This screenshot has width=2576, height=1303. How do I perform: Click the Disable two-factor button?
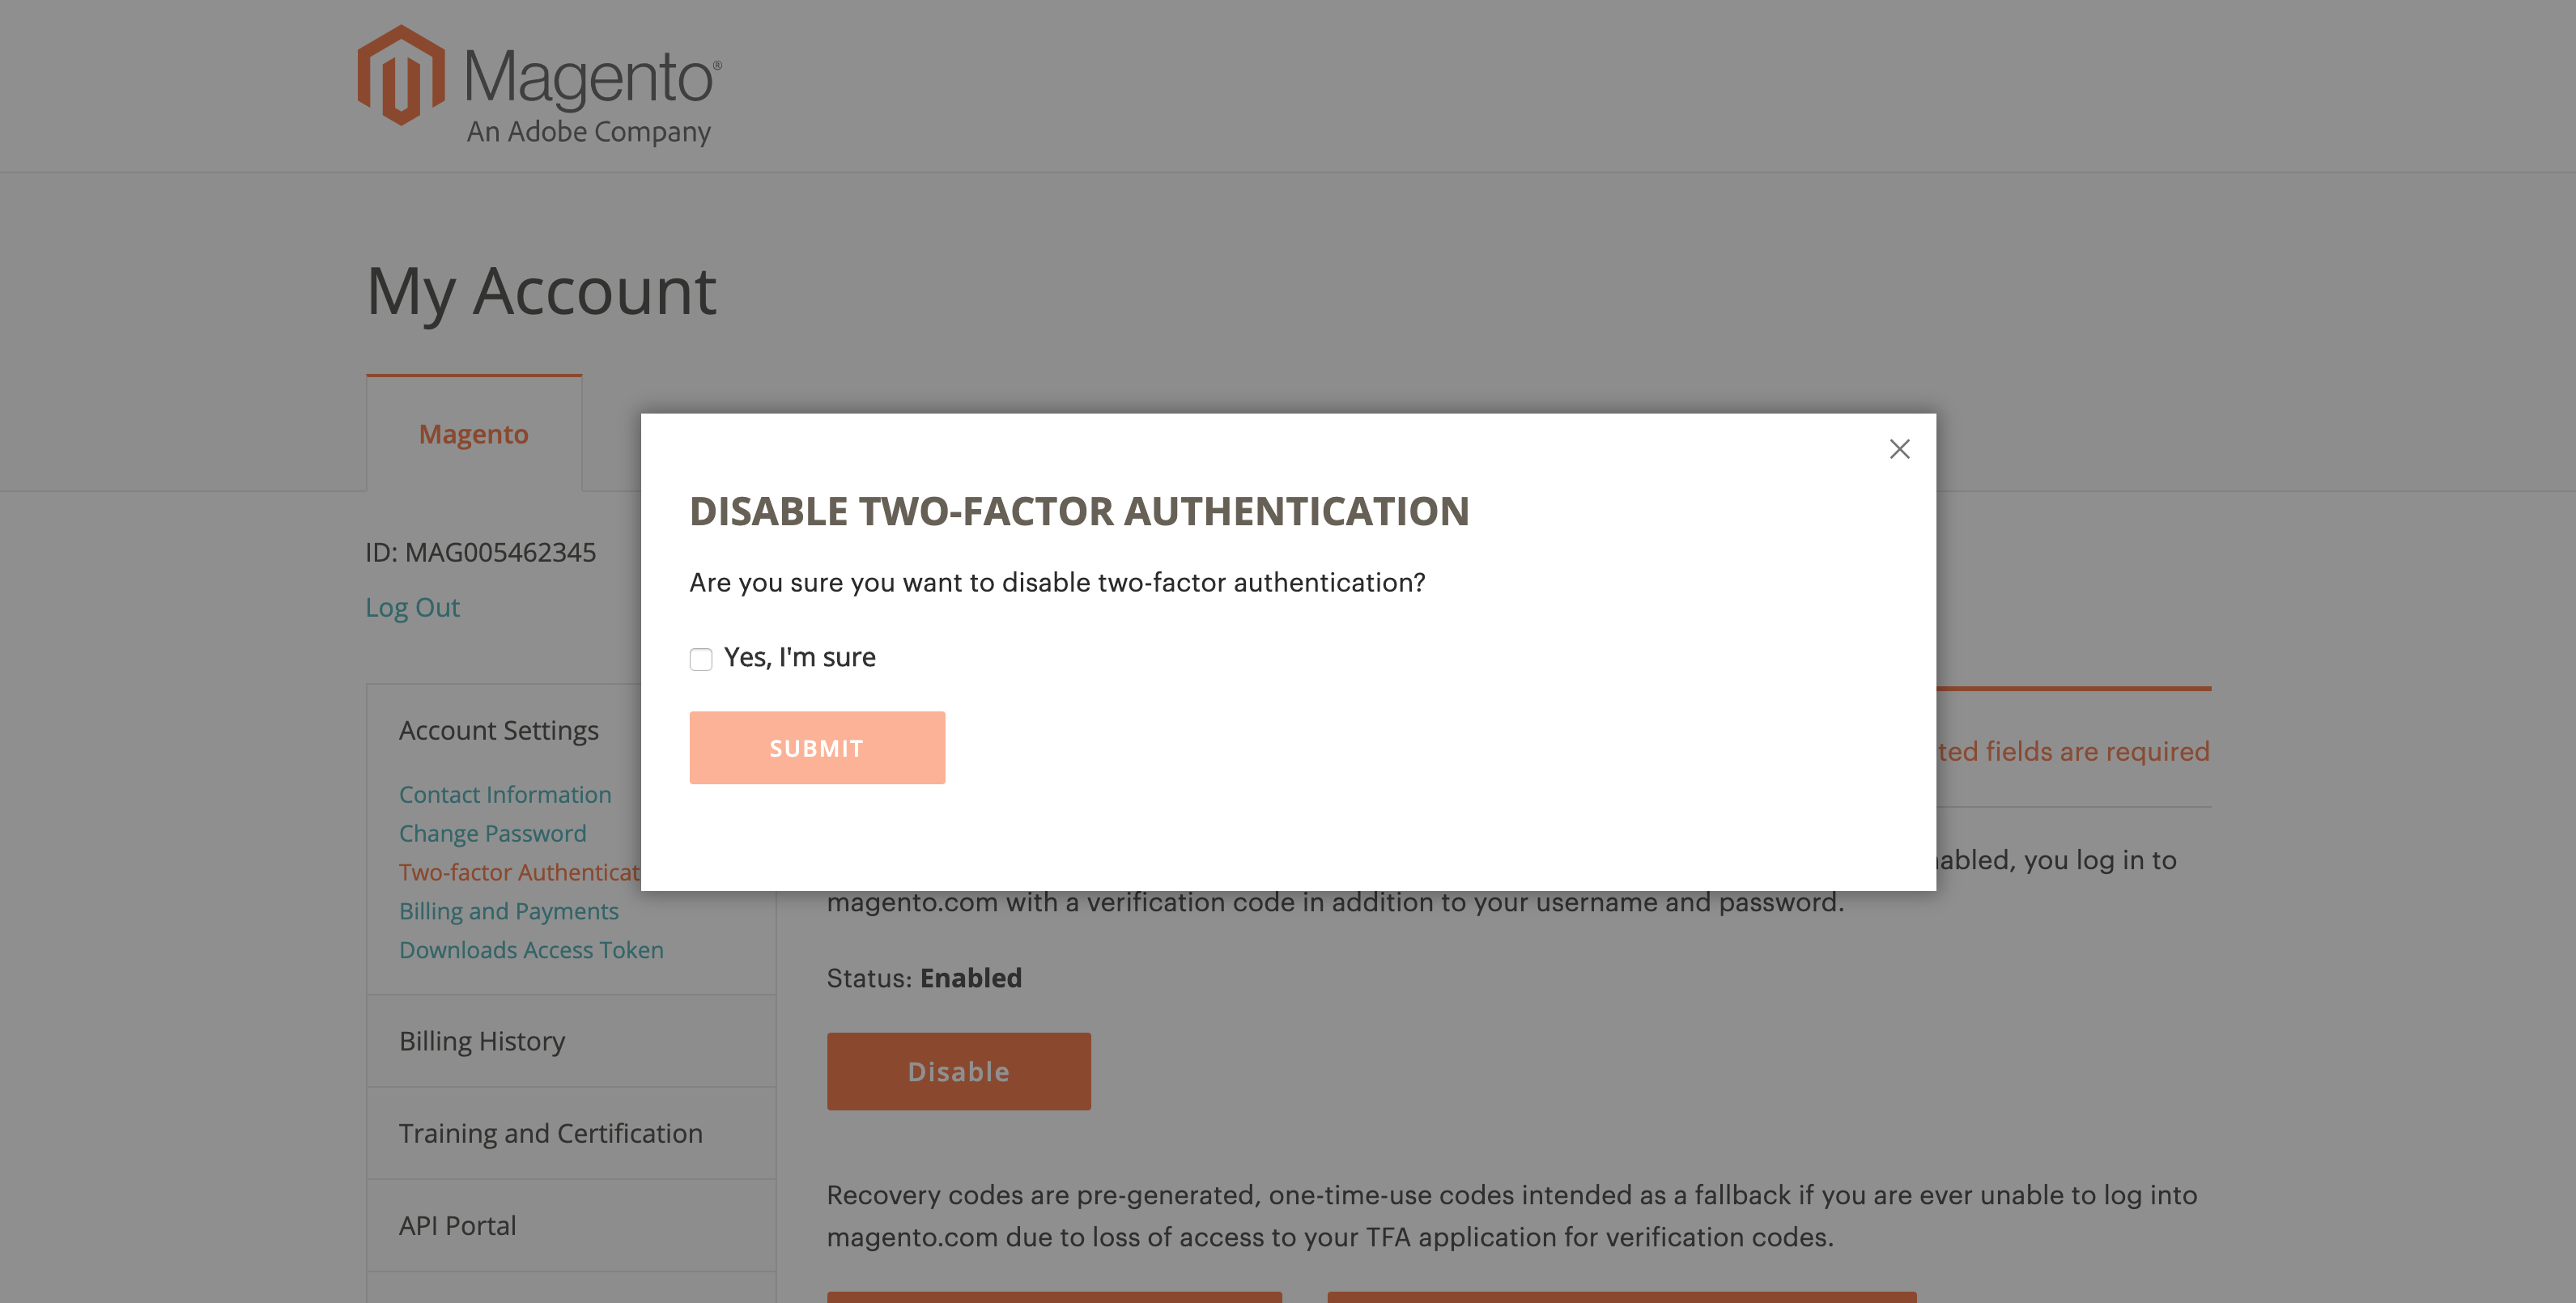tap(959, 1071)
